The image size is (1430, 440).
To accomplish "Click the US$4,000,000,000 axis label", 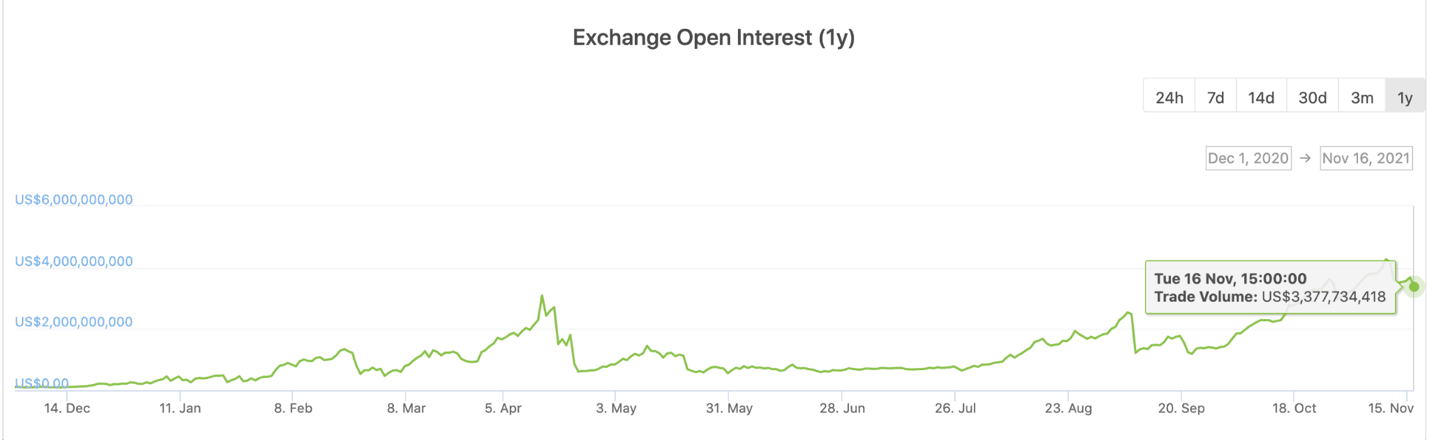I will 74,261.
